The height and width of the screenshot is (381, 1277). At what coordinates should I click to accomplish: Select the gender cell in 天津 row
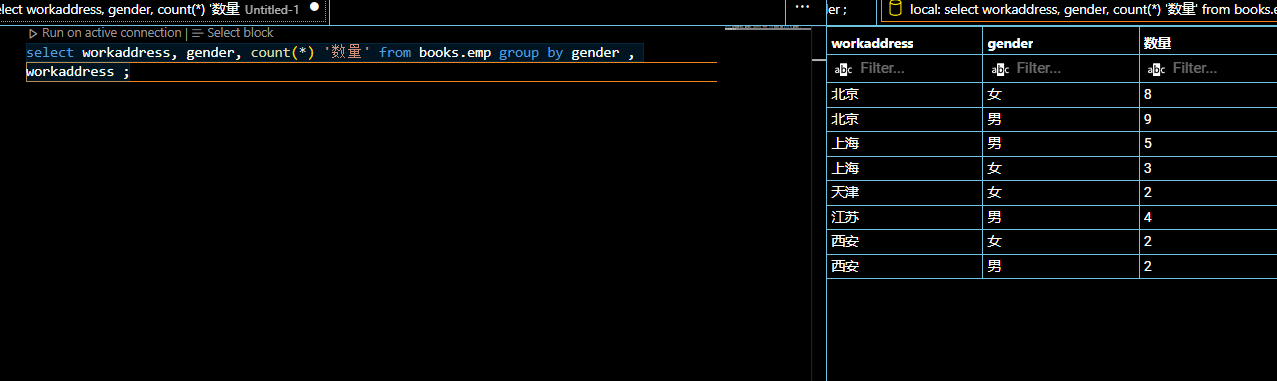(x=1060, y=193)
